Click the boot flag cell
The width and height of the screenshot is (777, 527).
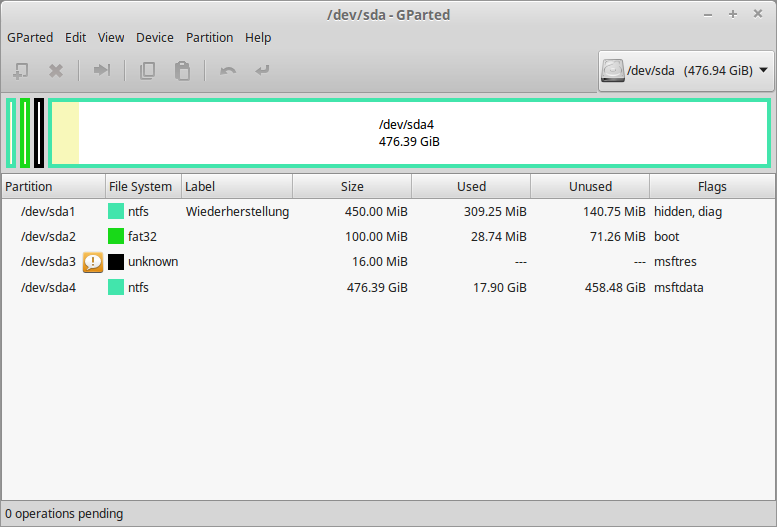click(666, 236)
